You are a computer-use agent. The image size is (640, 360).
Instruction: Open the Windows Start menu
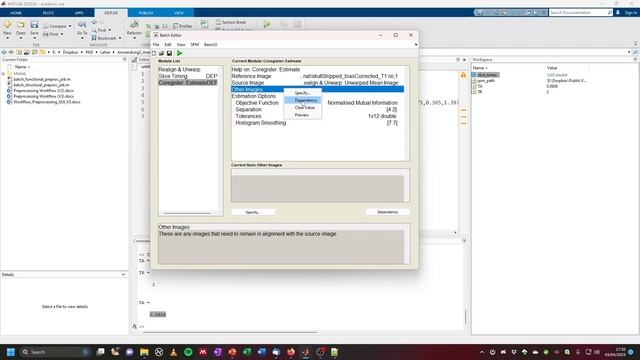coord(11,352)
